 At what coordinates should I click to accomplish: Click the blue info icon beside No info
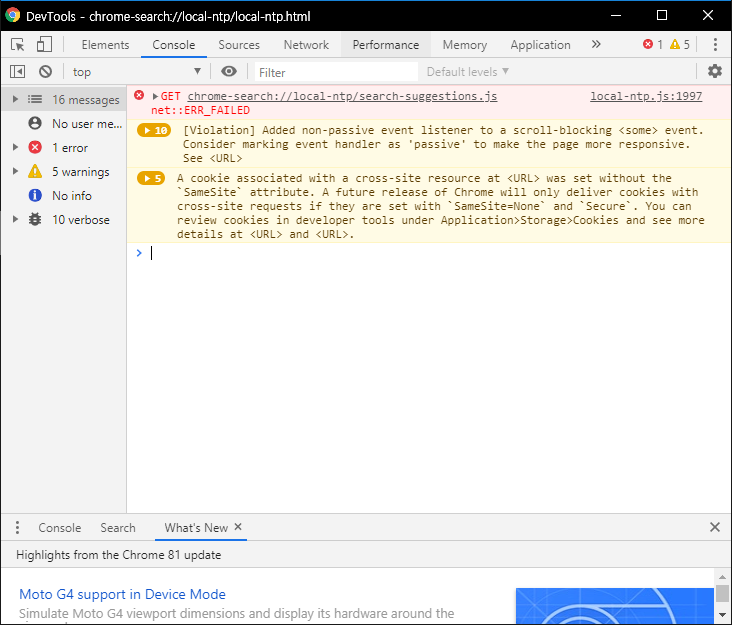tap(35, 195)
